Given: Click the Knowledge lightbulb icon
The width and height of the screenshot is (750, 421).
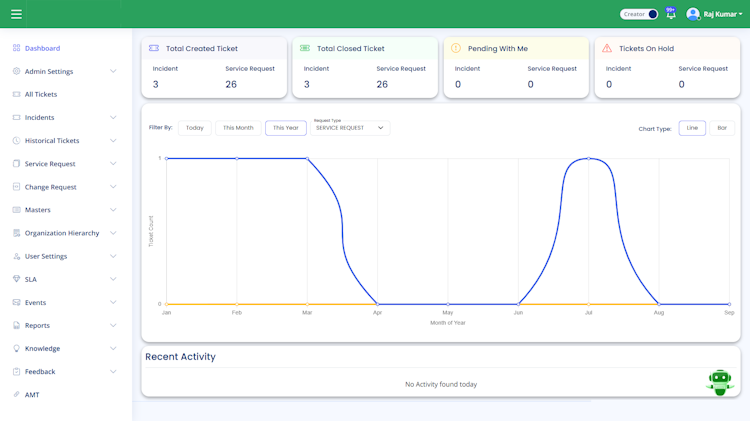Looking at the screenshot, I should 16,348.
